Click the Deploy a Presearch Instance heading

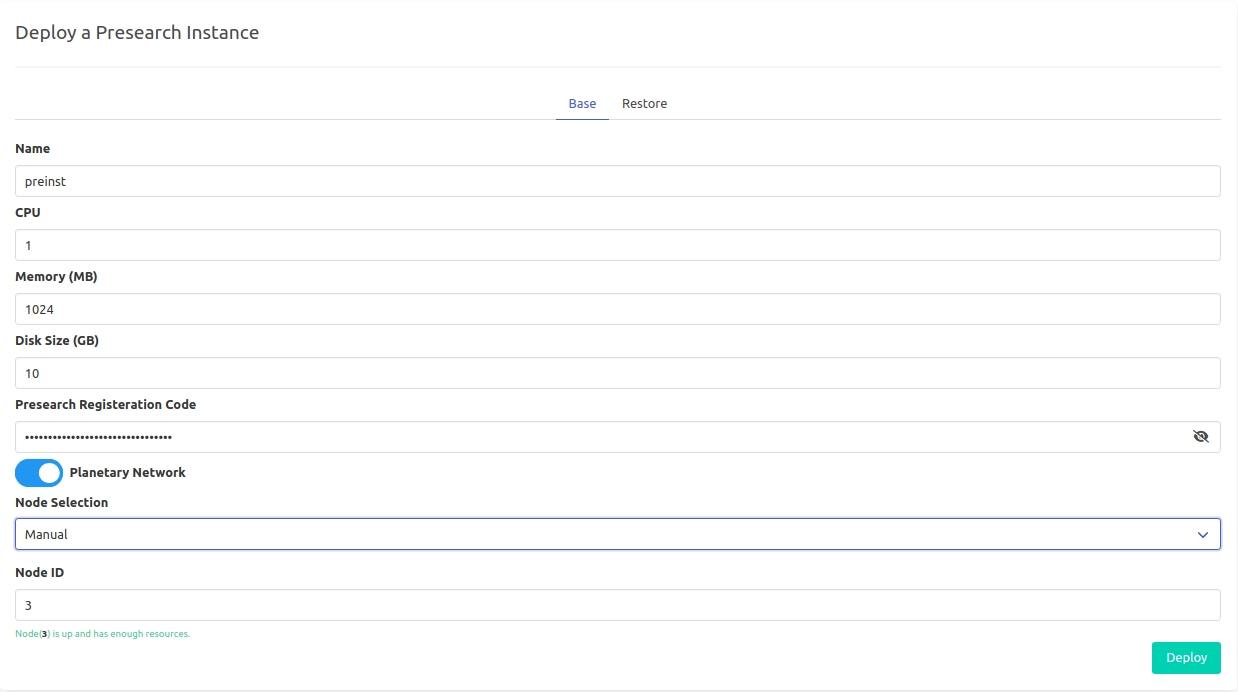click(x=137, y=33)
